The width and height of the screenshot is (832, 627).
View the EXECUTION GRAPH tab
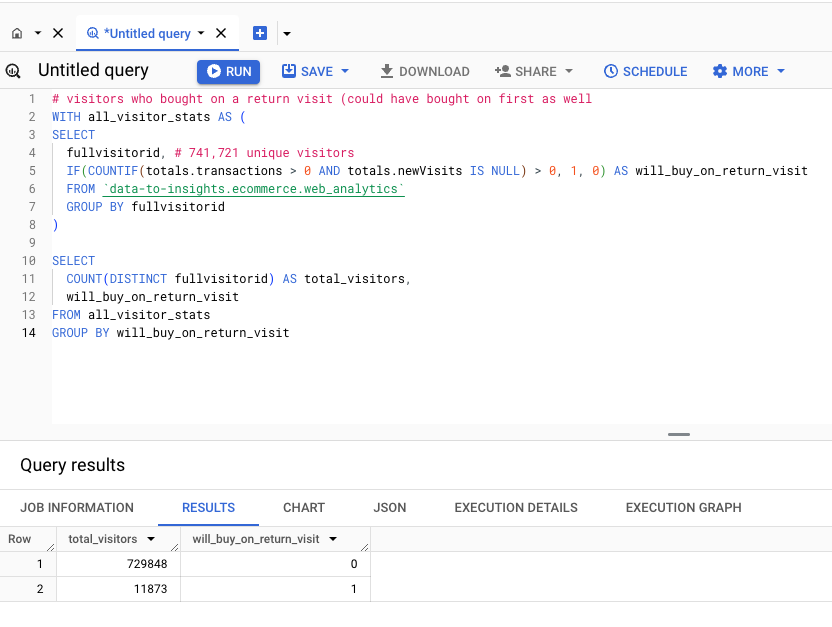tap(683, 507)
